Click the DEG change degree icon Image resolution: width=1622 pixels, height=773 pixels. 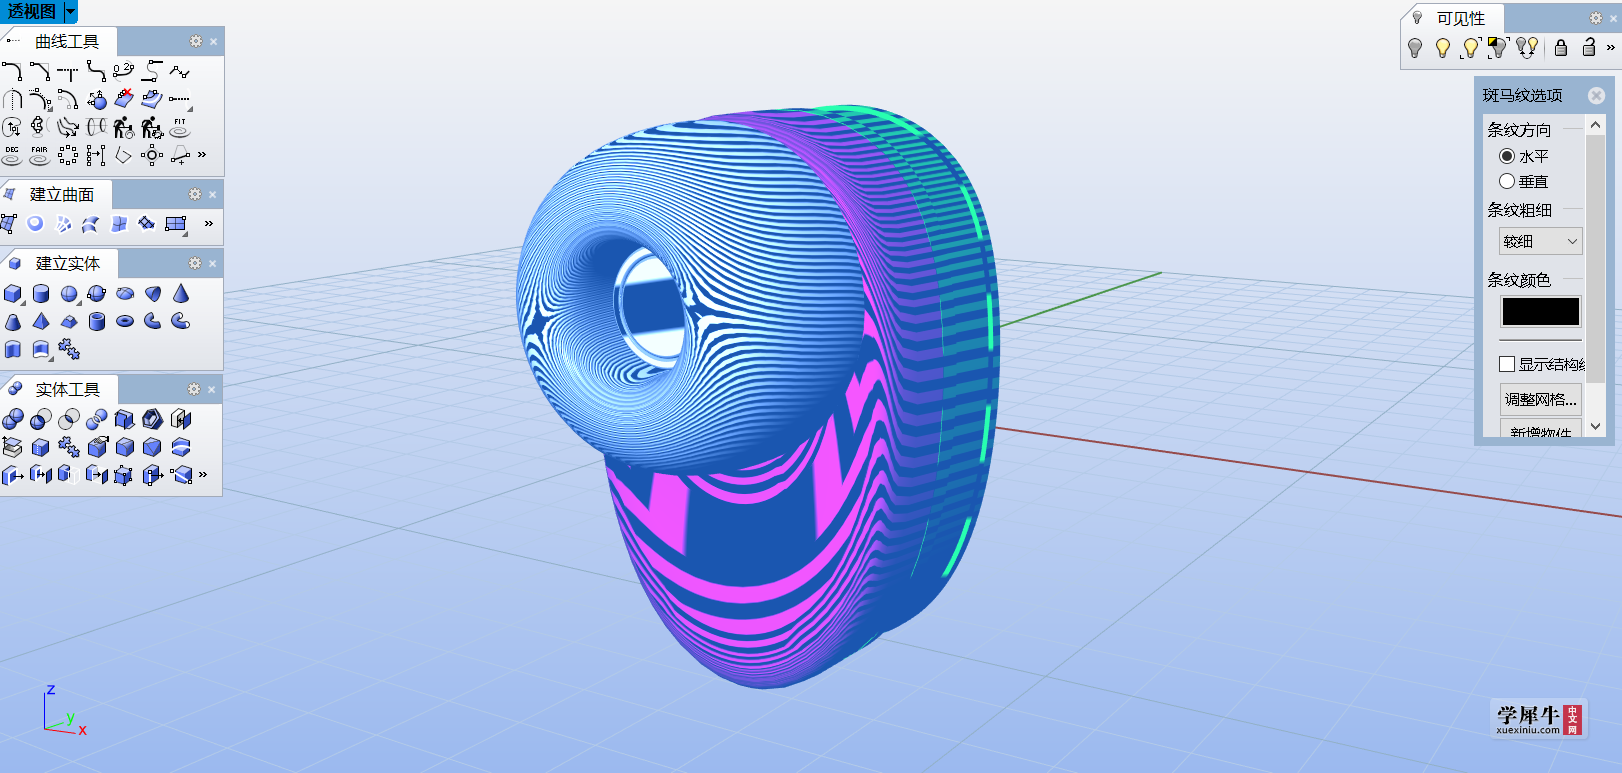tap(12, 155)
